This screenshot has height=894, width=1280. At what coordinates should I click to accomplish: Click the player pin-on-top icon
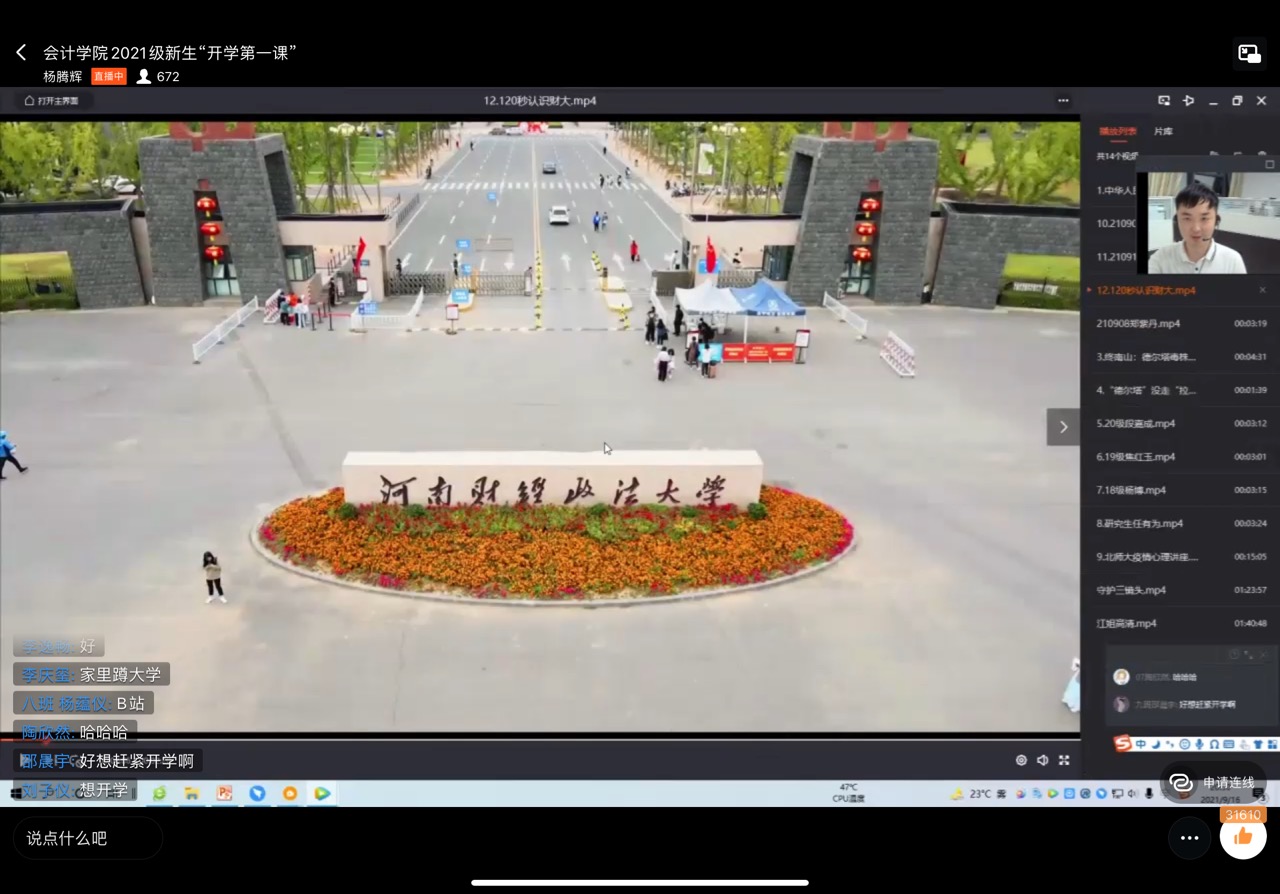click(x=1188, y=101)
